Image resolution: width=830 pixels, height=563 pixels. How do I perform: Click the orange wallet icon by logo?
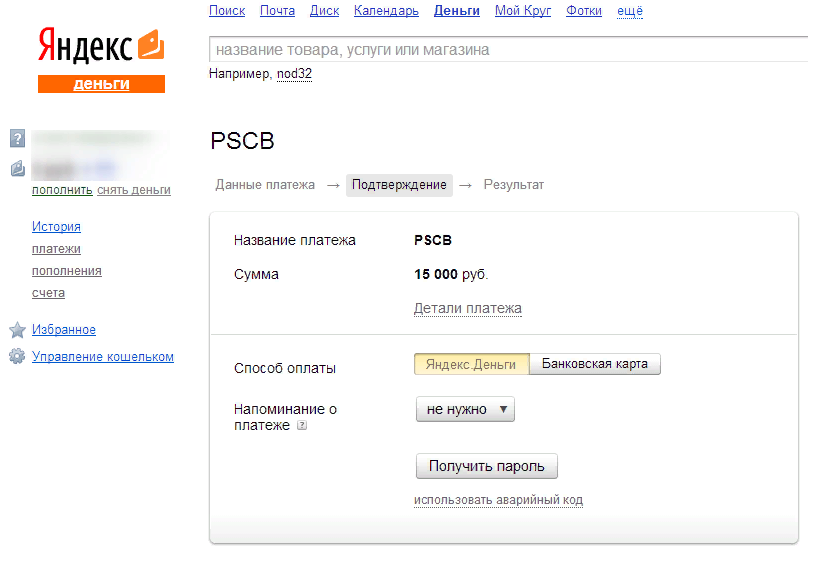click(151, 44)
